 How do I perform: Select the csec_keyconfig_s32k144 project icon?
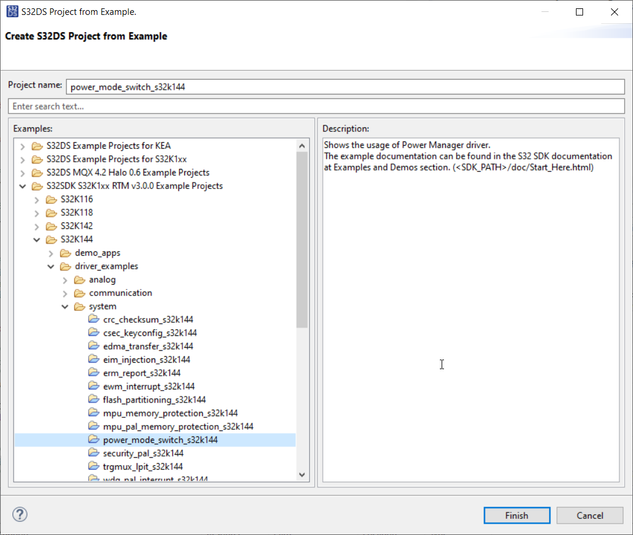[94, 333]
